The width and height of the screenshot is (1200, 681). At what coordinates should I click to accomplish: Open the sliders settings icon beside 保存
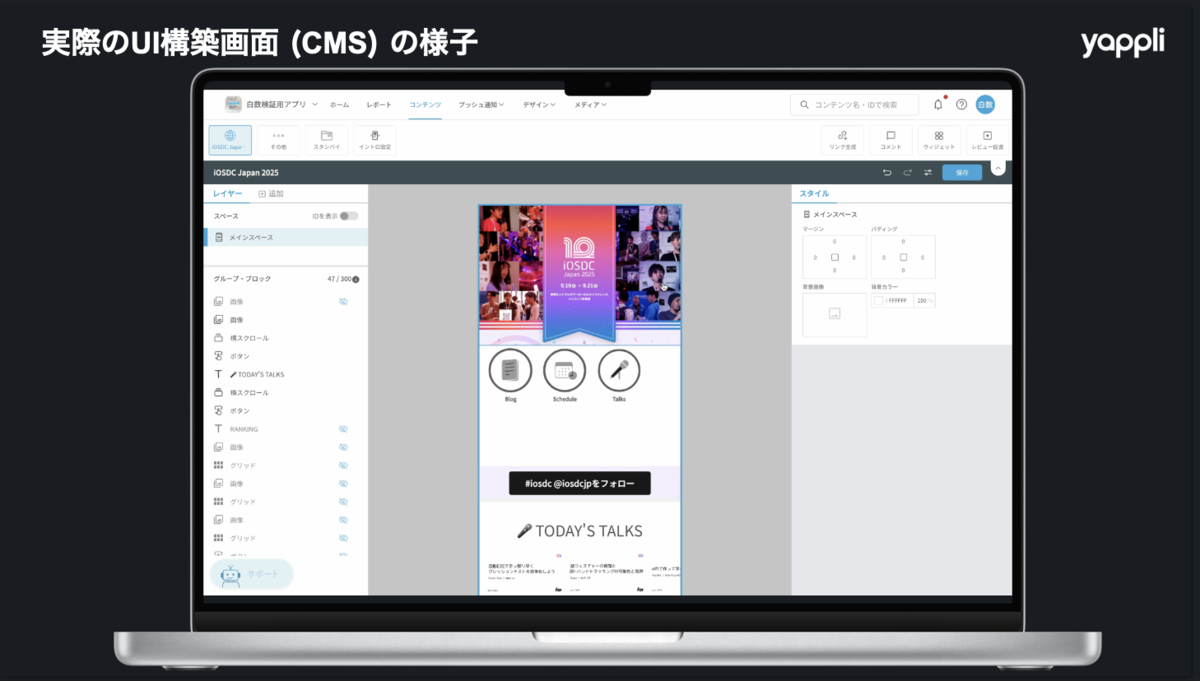927,173
